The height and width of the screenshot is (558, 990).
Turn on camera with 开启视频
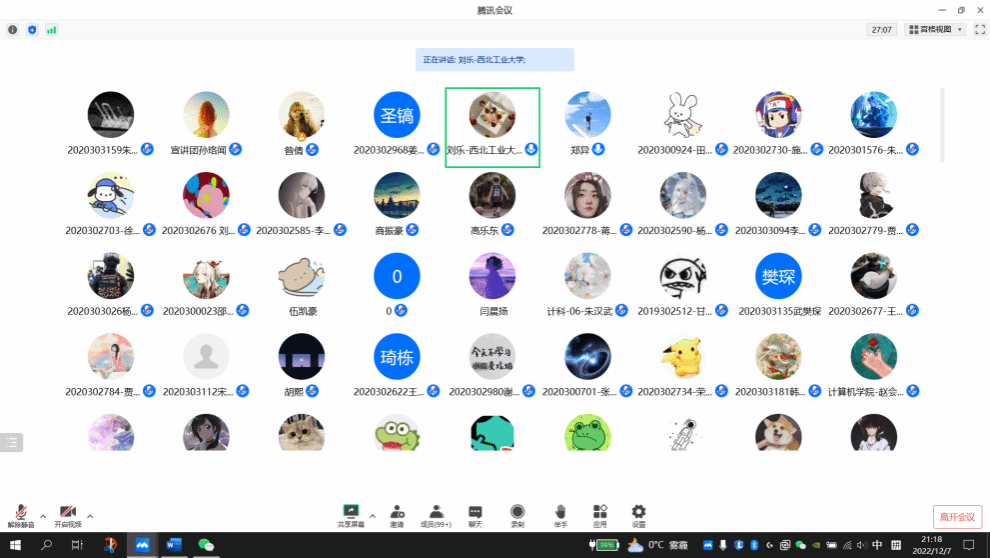(67, 514)
